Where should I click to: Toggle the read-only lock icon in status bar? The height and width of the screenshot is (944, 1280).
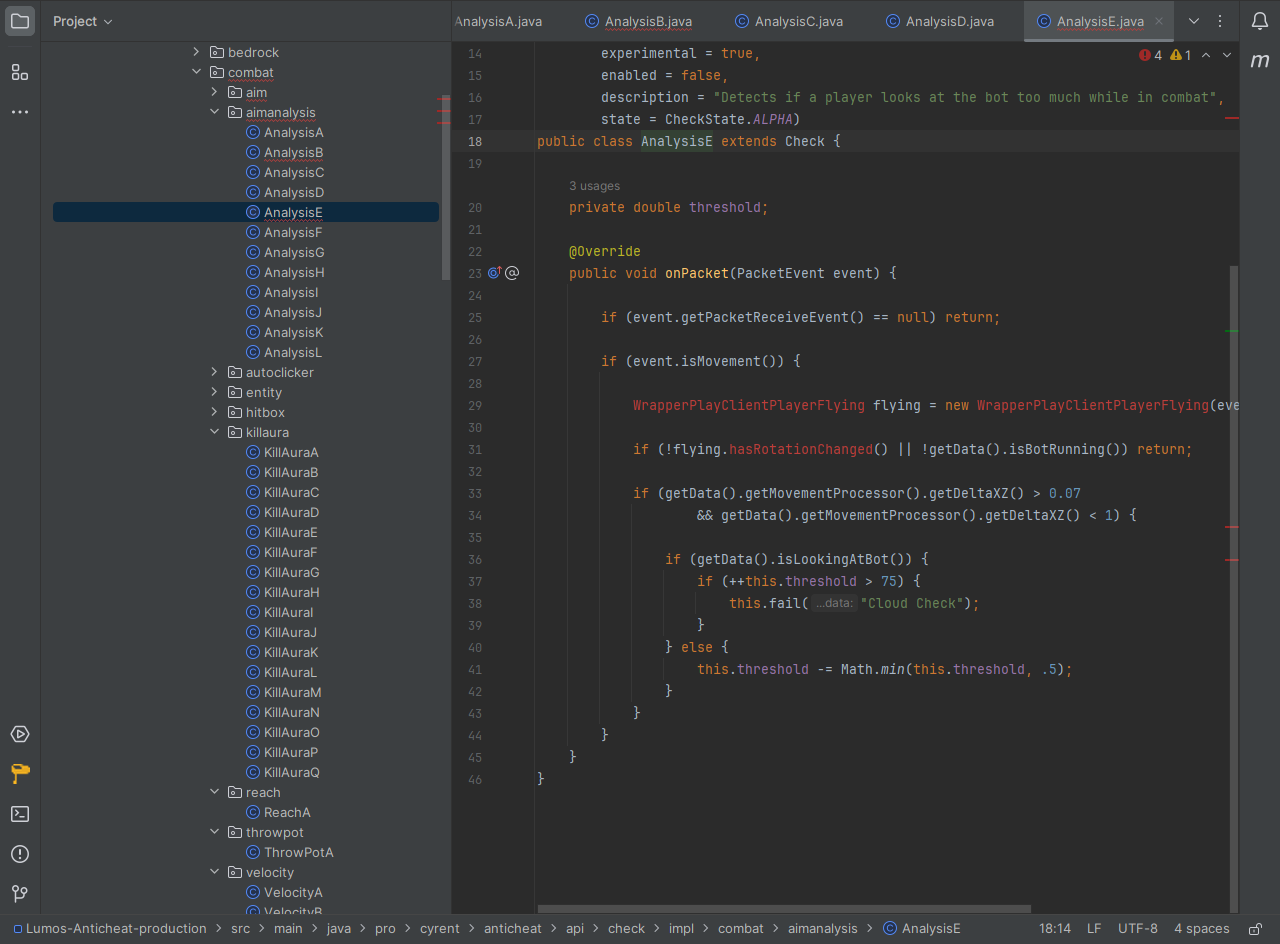point(1255,929)
